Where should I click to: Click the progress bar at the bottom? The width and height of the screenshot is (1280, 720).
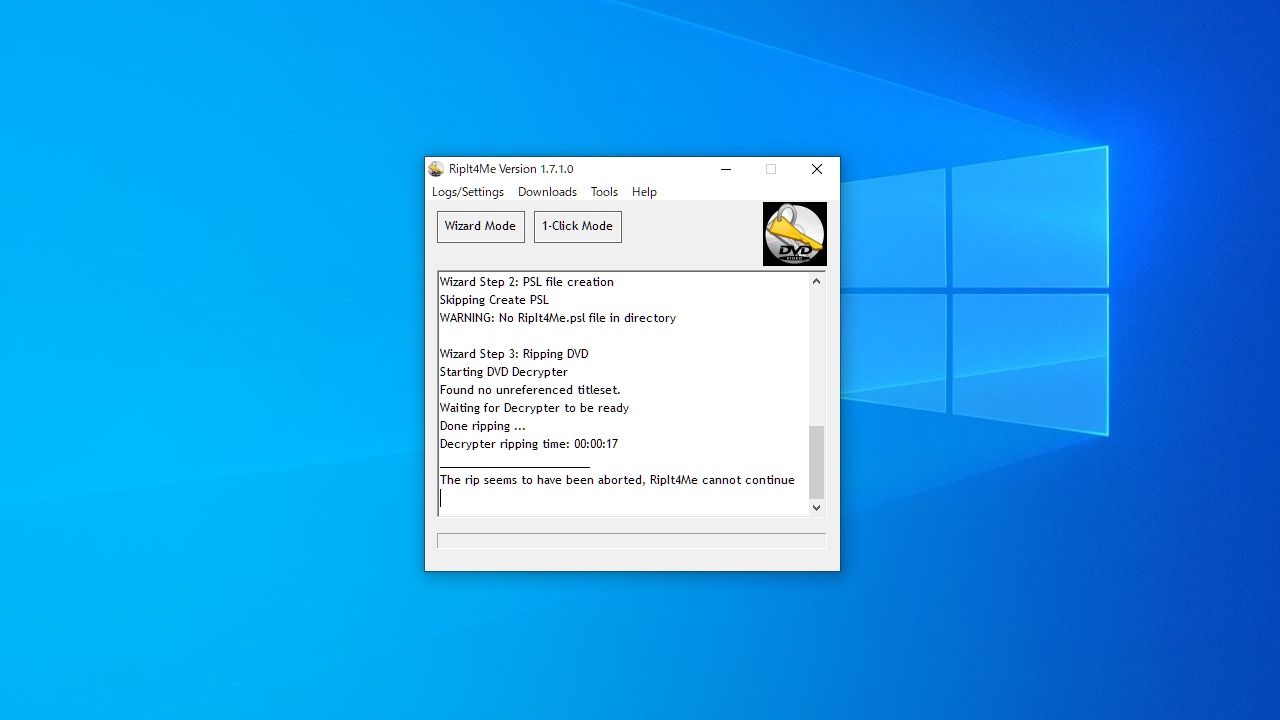(631, 541)
